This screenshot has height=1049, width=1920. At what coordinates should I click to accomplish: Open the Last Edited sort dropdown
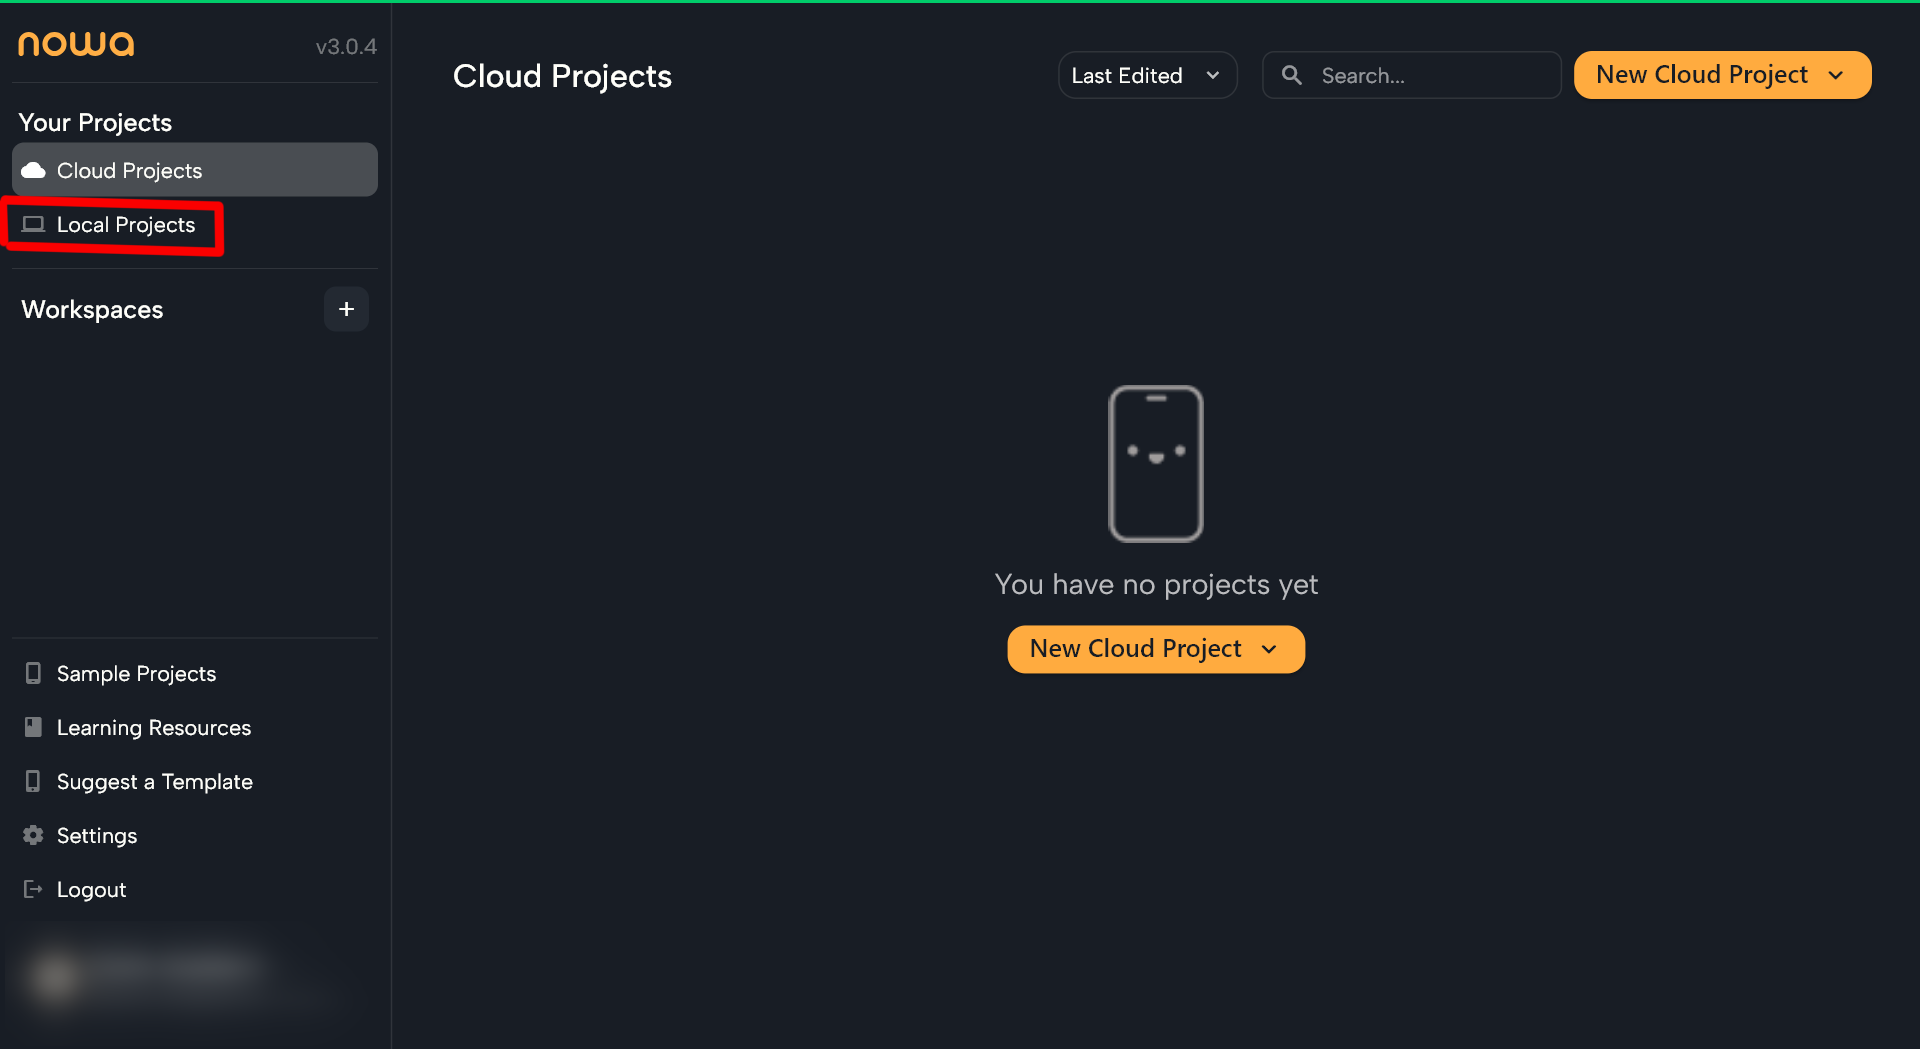(1146, 76)
